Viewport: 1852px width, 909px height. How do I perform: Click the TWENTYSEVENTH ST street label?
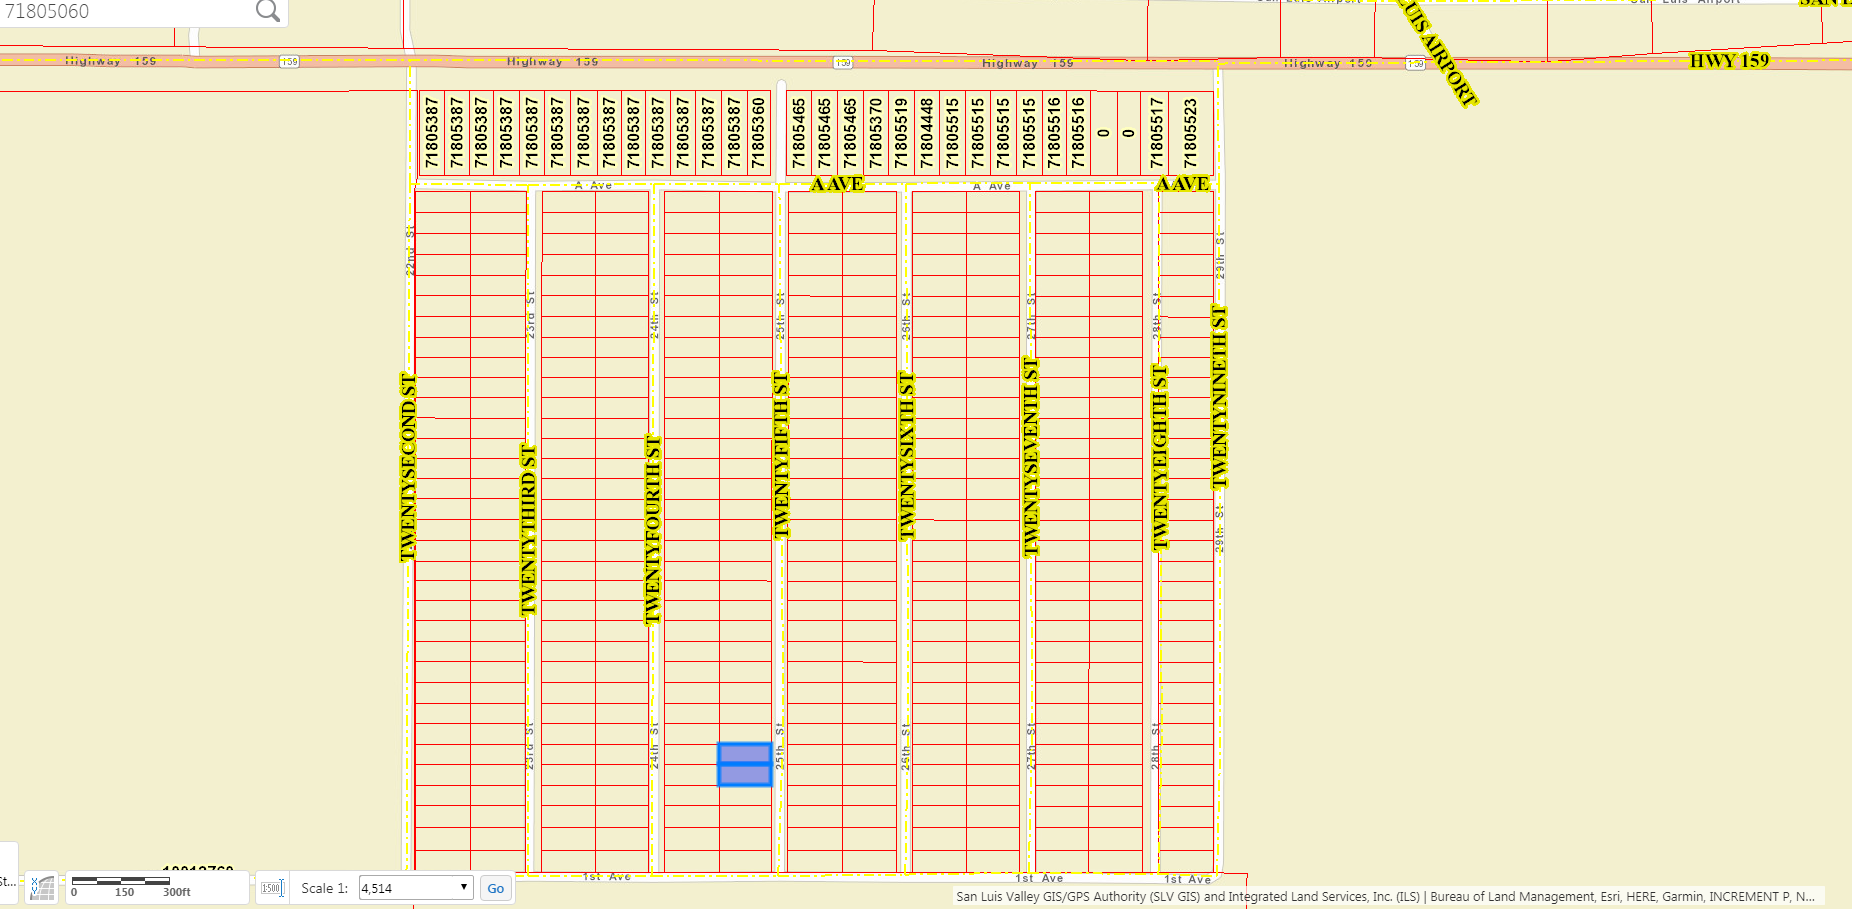1031,457
